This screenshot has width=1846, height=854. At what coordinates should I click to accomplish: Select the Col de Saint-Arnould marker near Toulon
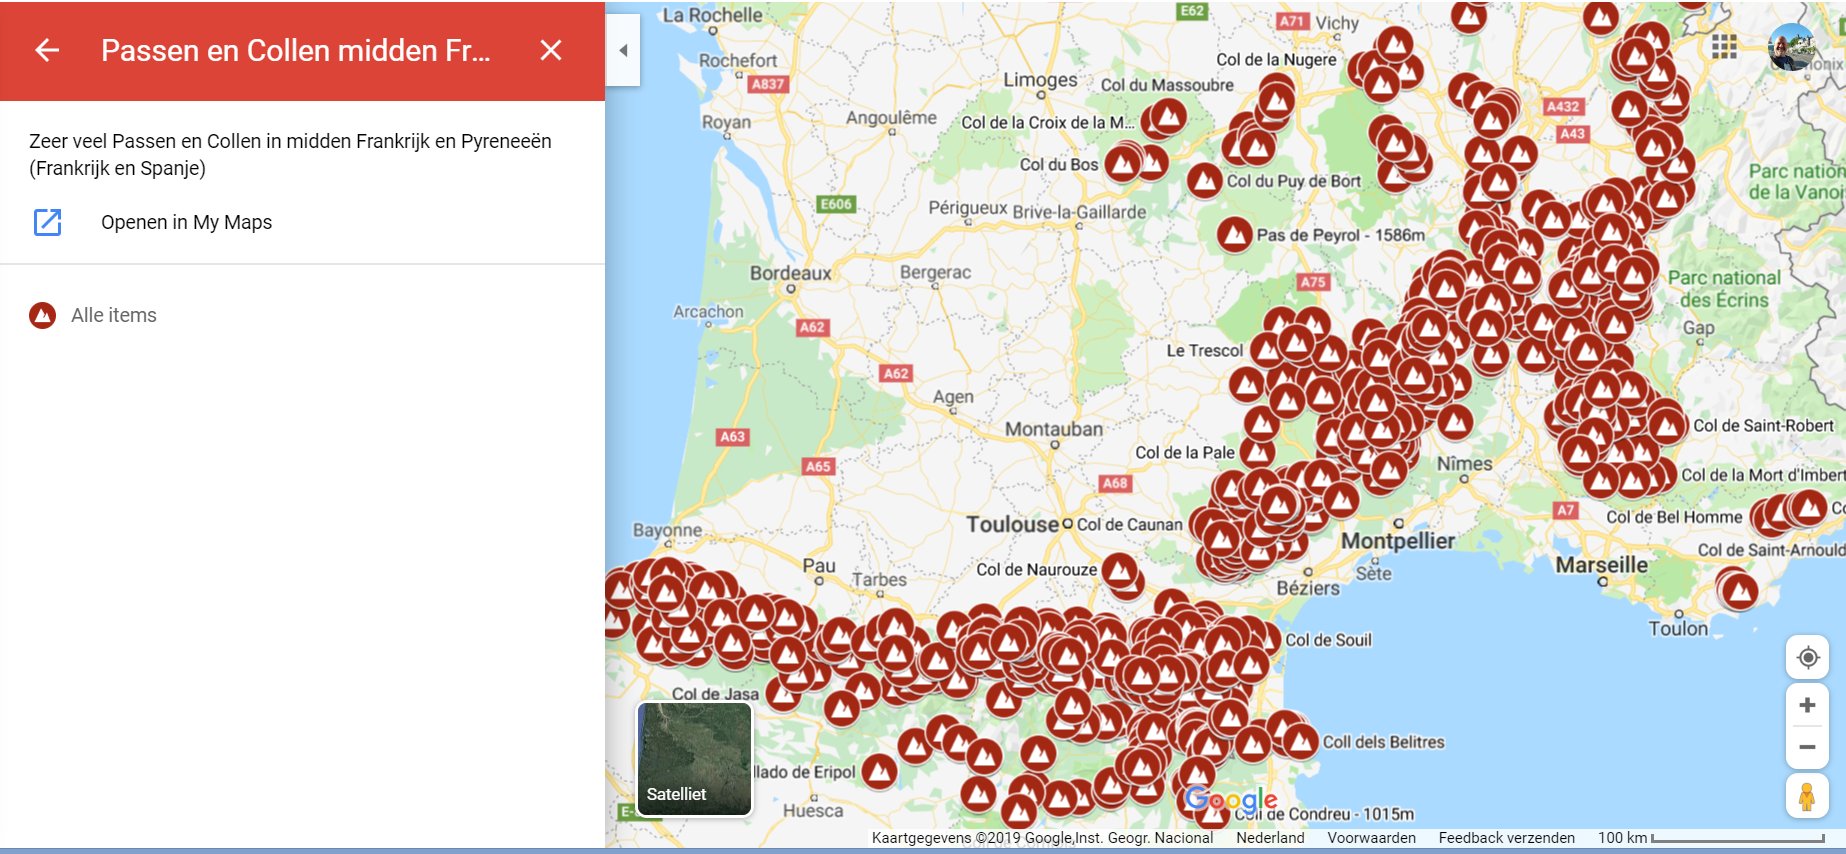click(1739, 591)
